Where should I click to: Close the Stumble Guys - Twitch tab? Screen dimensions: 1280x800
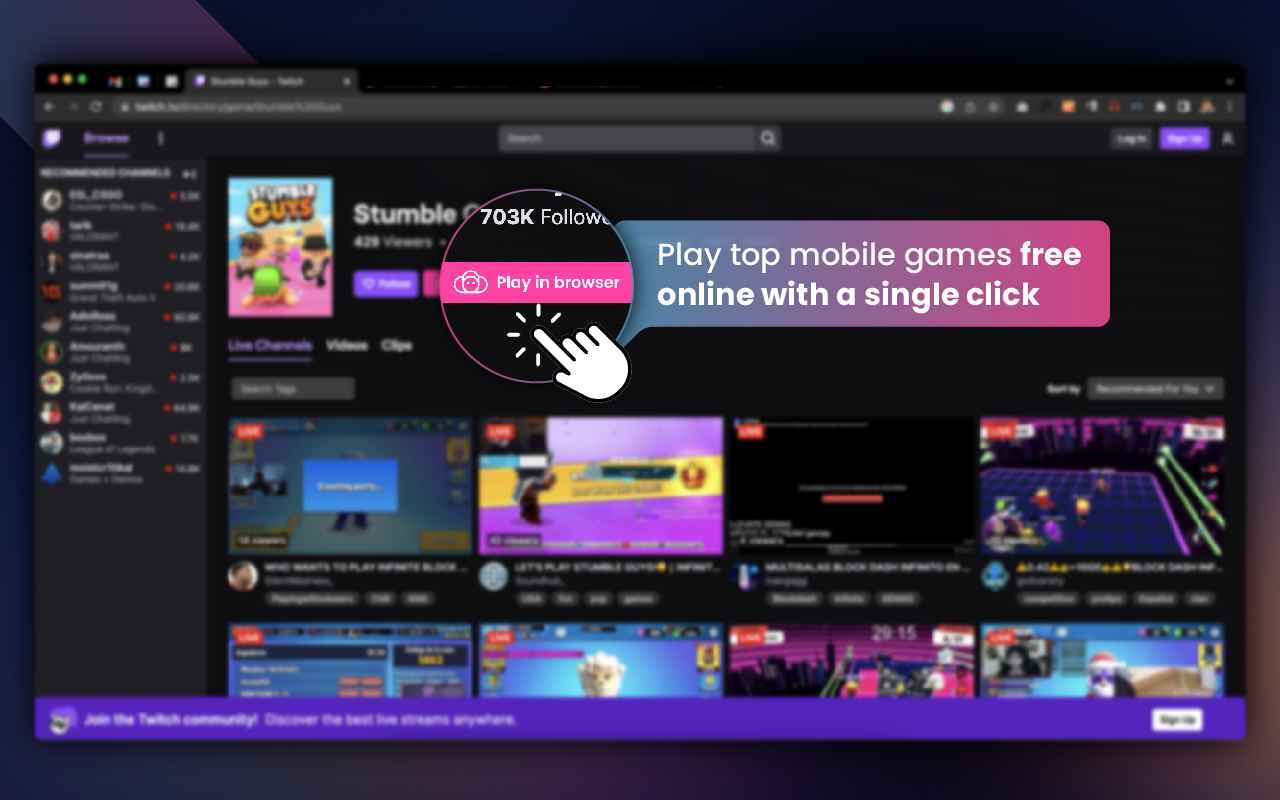pos(347,81)
